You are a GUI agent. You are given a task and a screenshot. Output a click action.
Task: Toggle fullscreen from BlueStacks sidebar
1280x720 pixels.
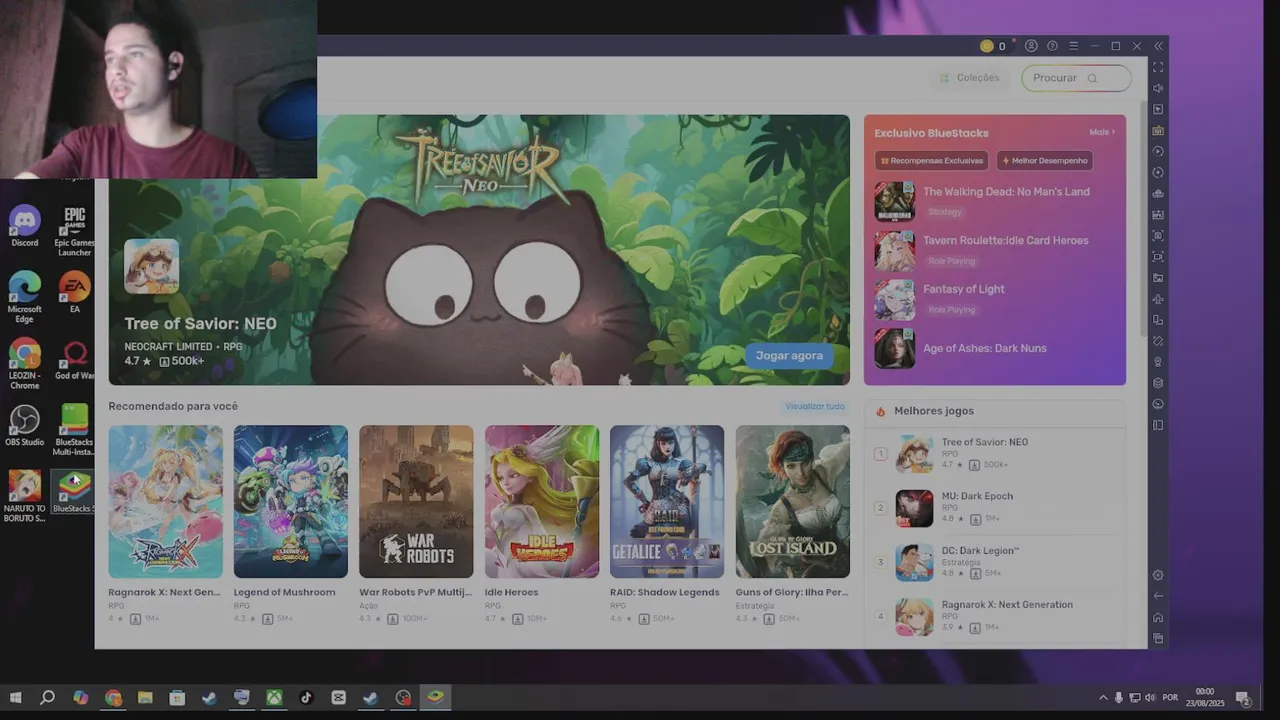pos(1158,67)
